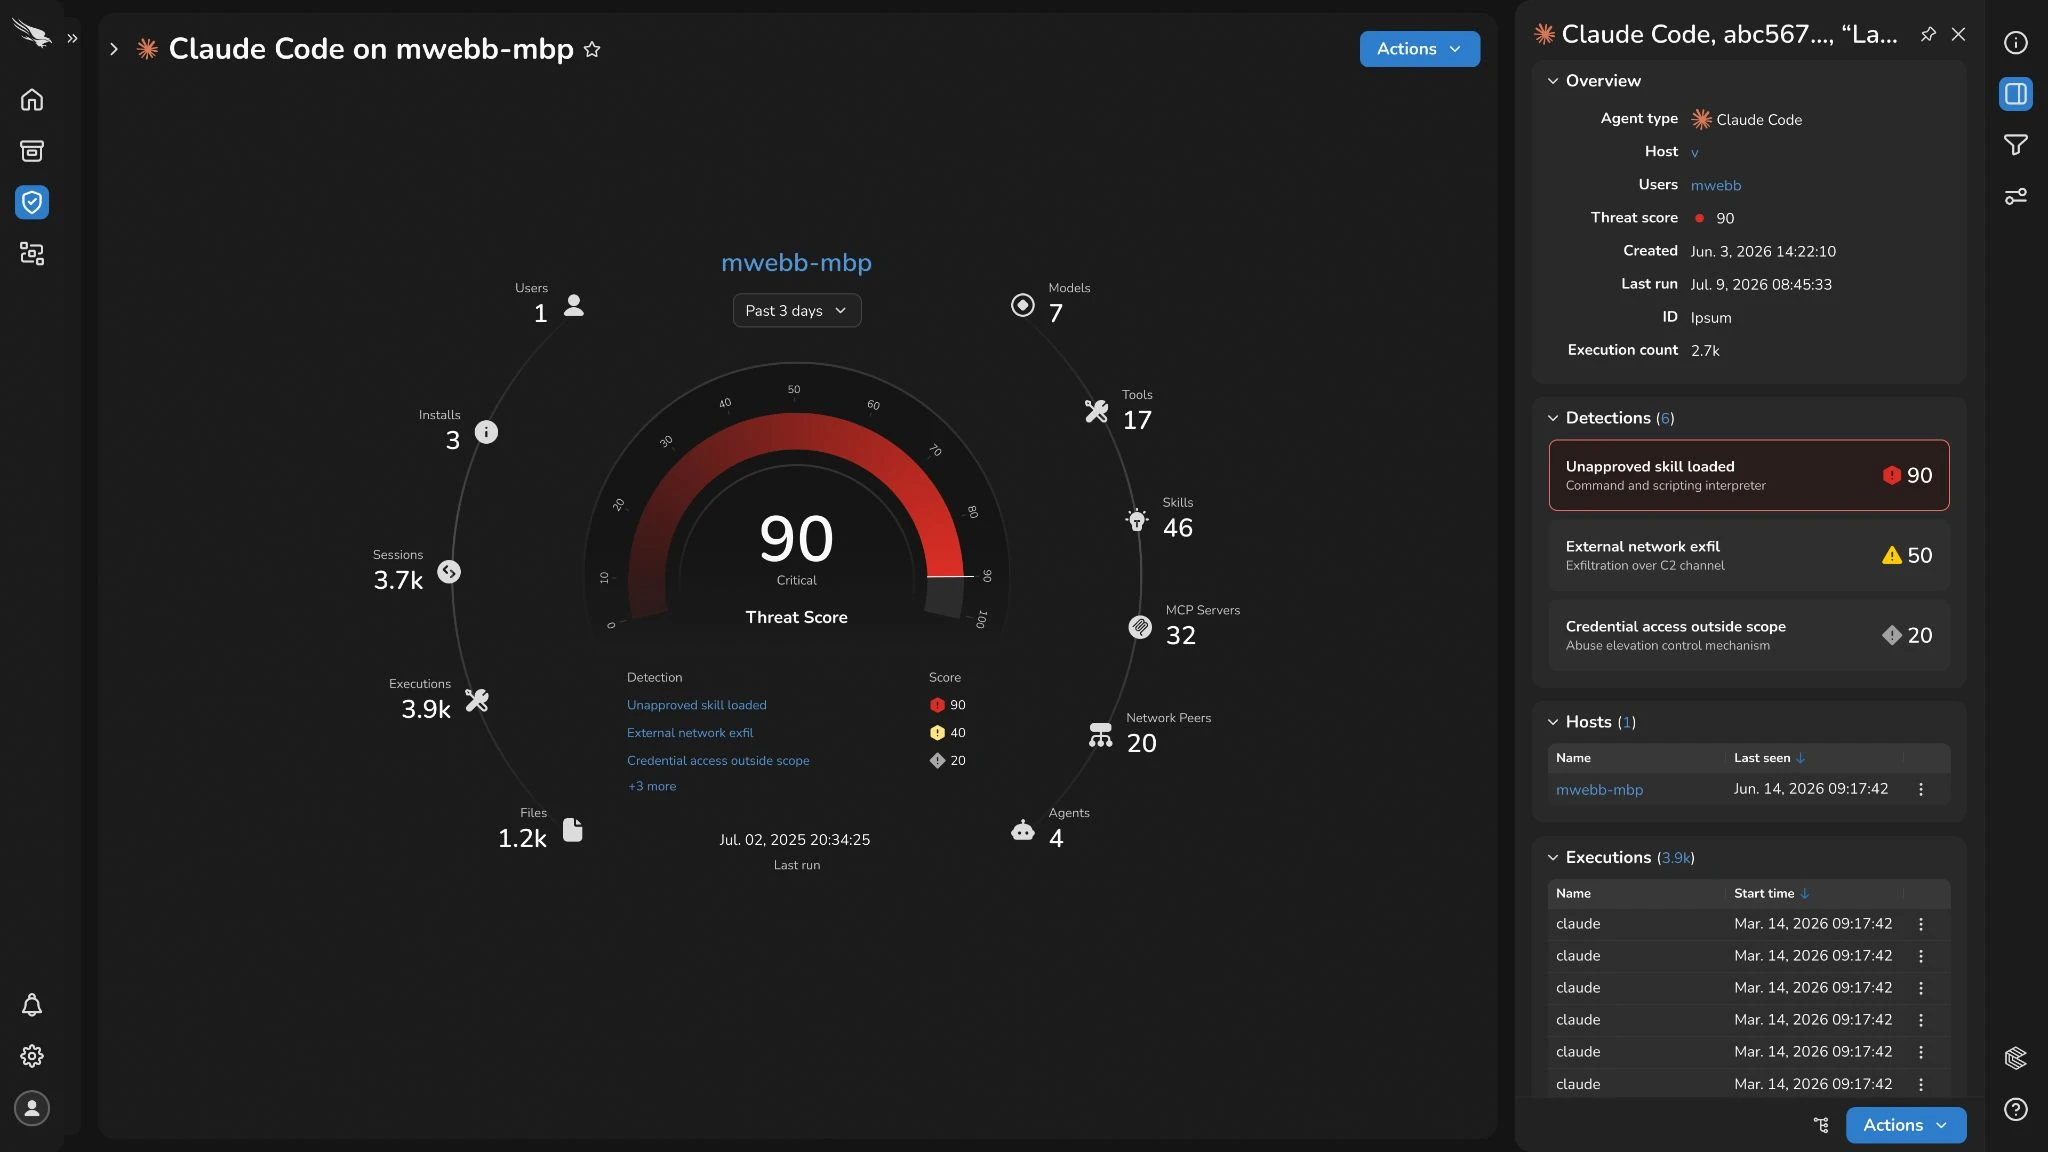The height and width of the screenshot is (1152, 2048).
Task: Open the top Actions dropdown button
Action: (1419, 49)
